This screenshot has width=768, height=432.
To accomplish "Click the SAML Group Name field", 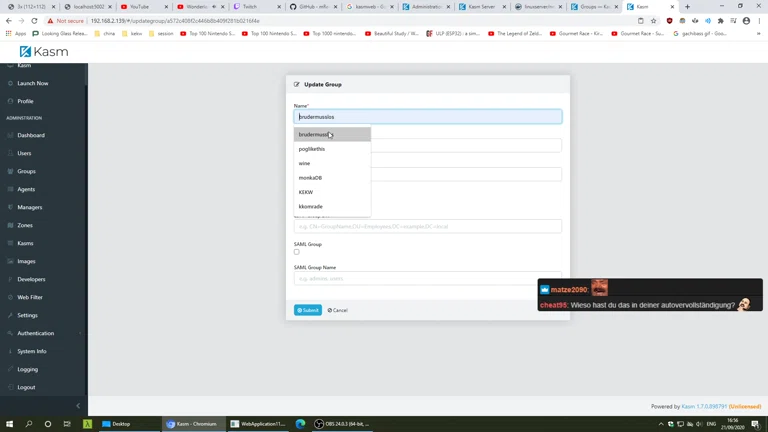I will coord(428,278).
